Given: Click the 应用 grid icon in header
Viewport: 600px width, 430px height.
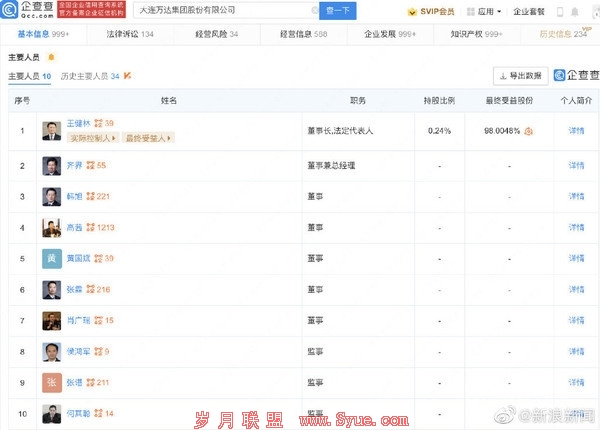Looking at the screenshot, I should click(471, 12).
